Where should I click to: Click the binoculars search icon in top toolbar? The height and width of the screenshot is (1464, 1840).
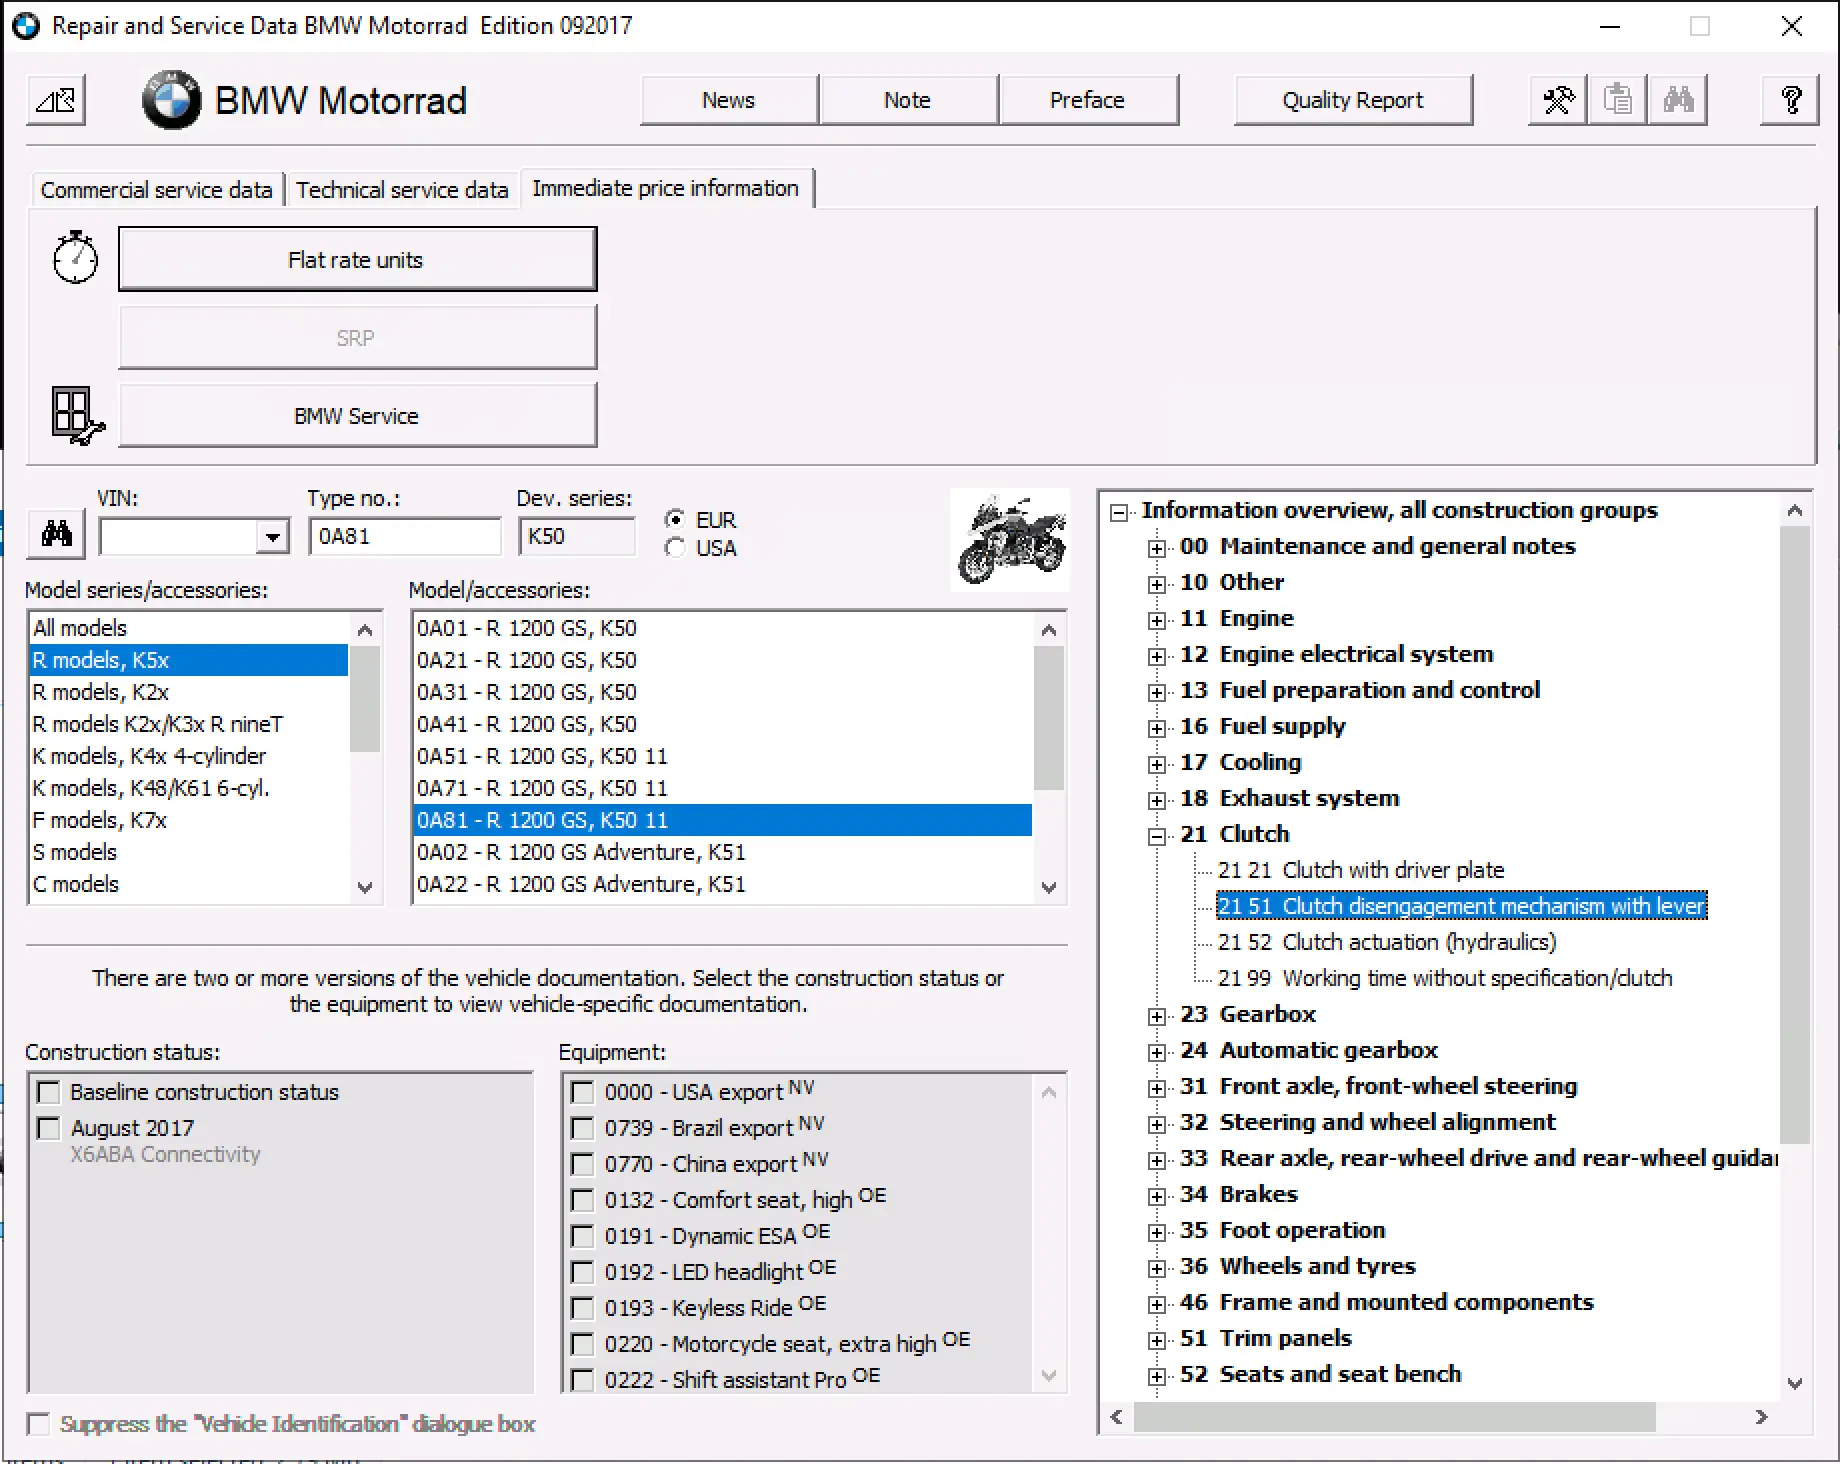(1677, 100)
